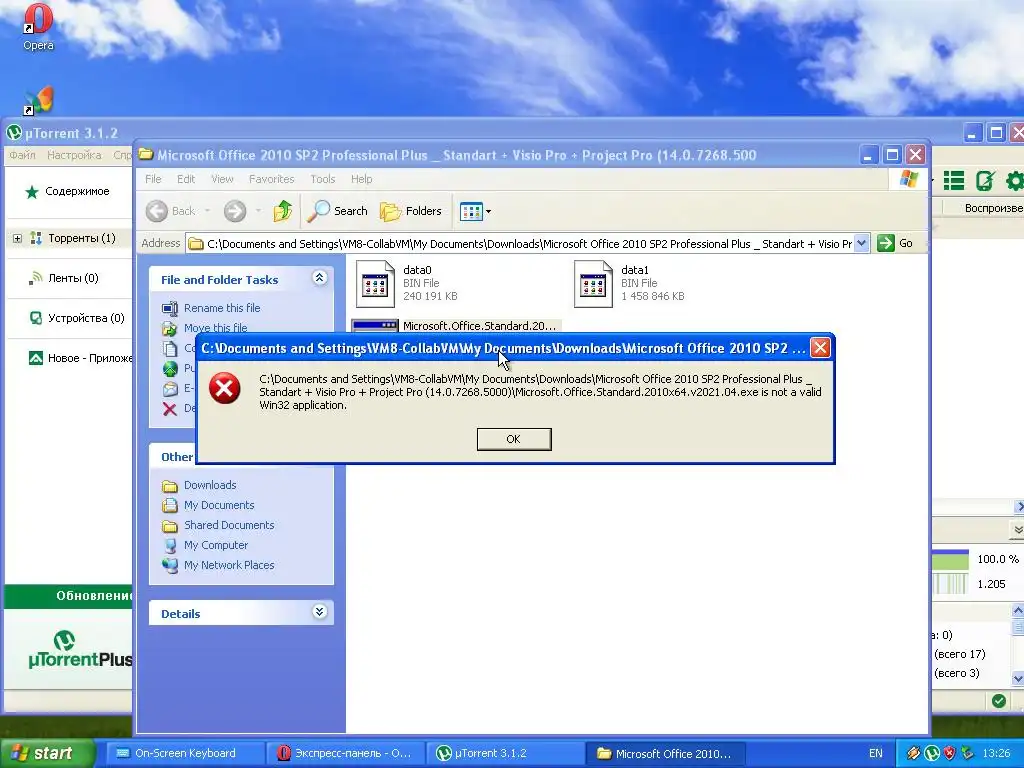This screenshot has width=1024, height=768.
Task: Switch to Opera Экспресс-панель taskbar button
Action: pyautogui.click(x=345, y=753)
